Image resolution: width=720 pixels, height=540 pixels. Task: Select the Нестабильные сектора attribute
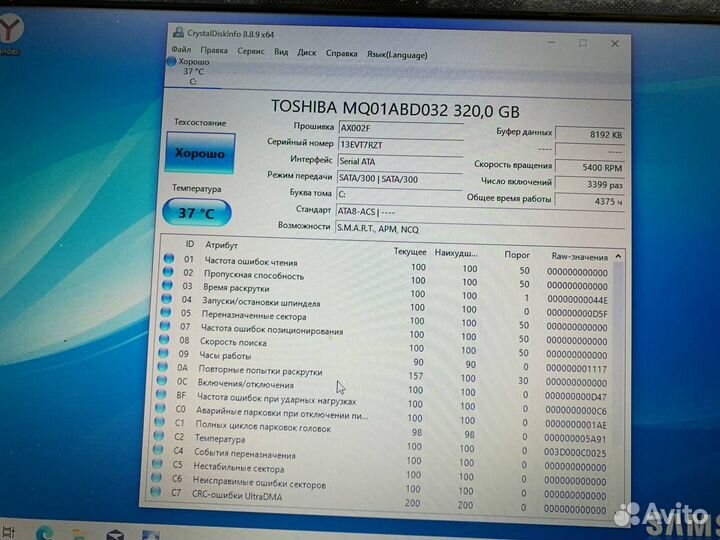coord(239,467)
